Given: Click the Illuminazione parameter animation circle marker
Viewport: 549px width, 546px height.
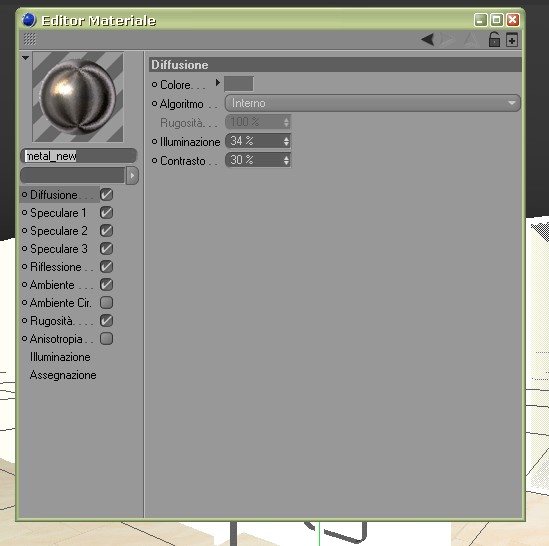Looking at the screenshot, I should coord(154,141).
